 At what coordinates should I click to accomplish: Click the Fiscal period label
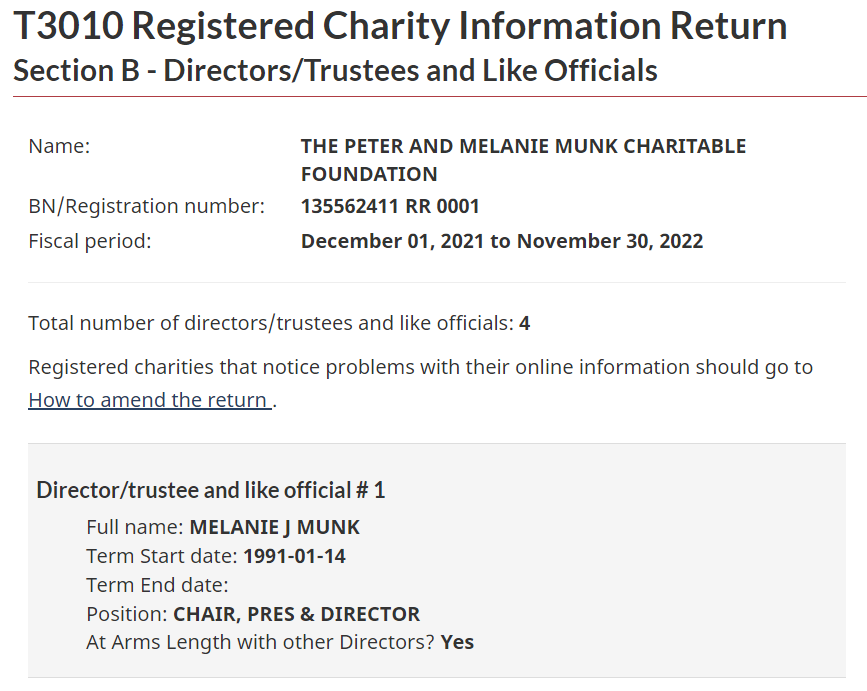coord(90,241)
